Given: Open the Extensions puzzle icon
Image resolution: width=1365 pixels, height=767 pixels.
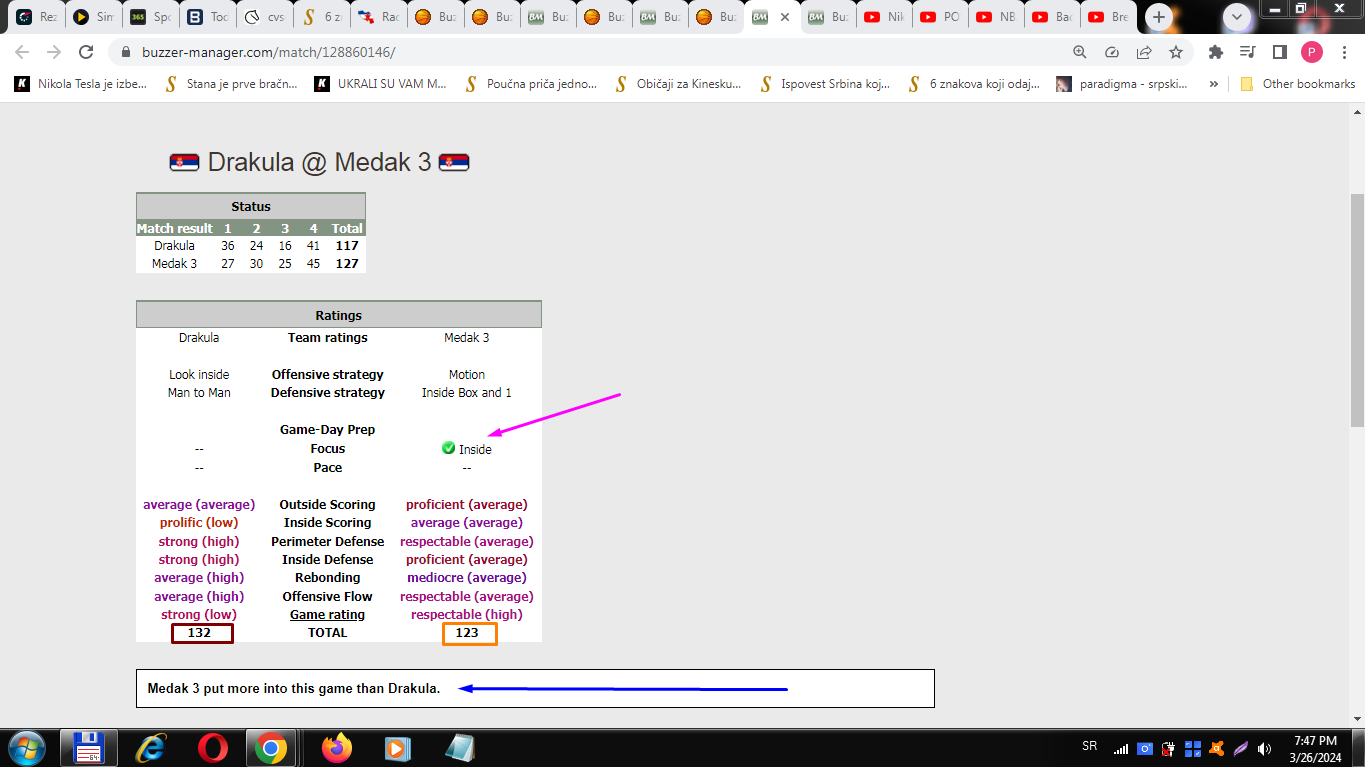Looking at the screenshot, I should click(x=1216, y=52).
